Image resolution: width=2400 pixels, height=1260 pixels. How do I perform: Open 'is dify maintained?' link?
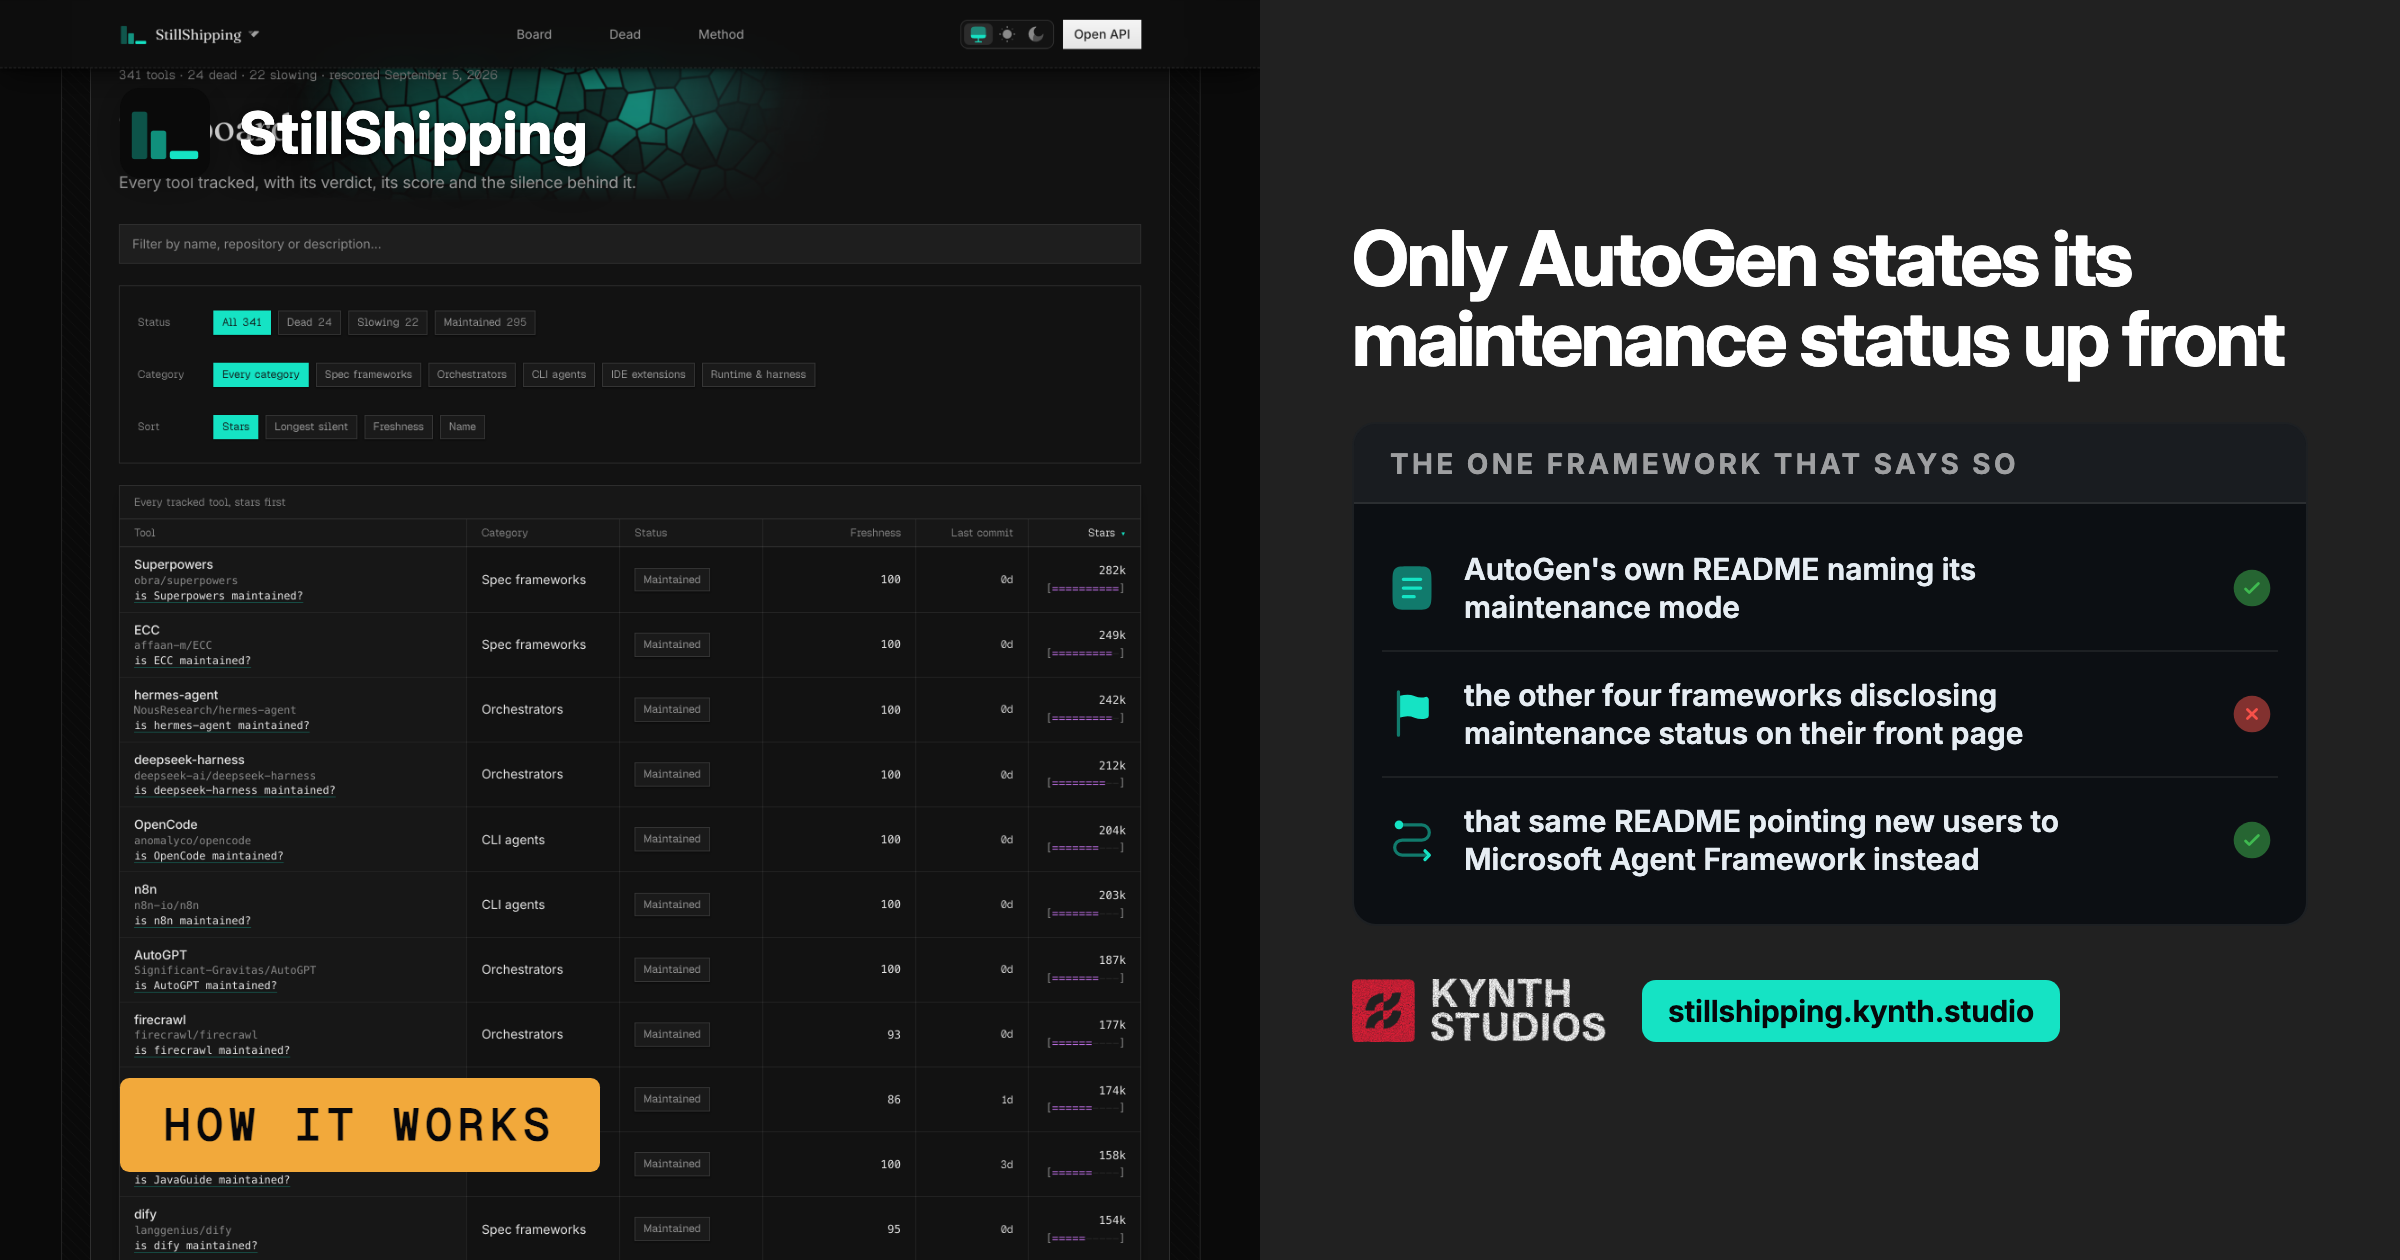click(x=195, y=1246)
